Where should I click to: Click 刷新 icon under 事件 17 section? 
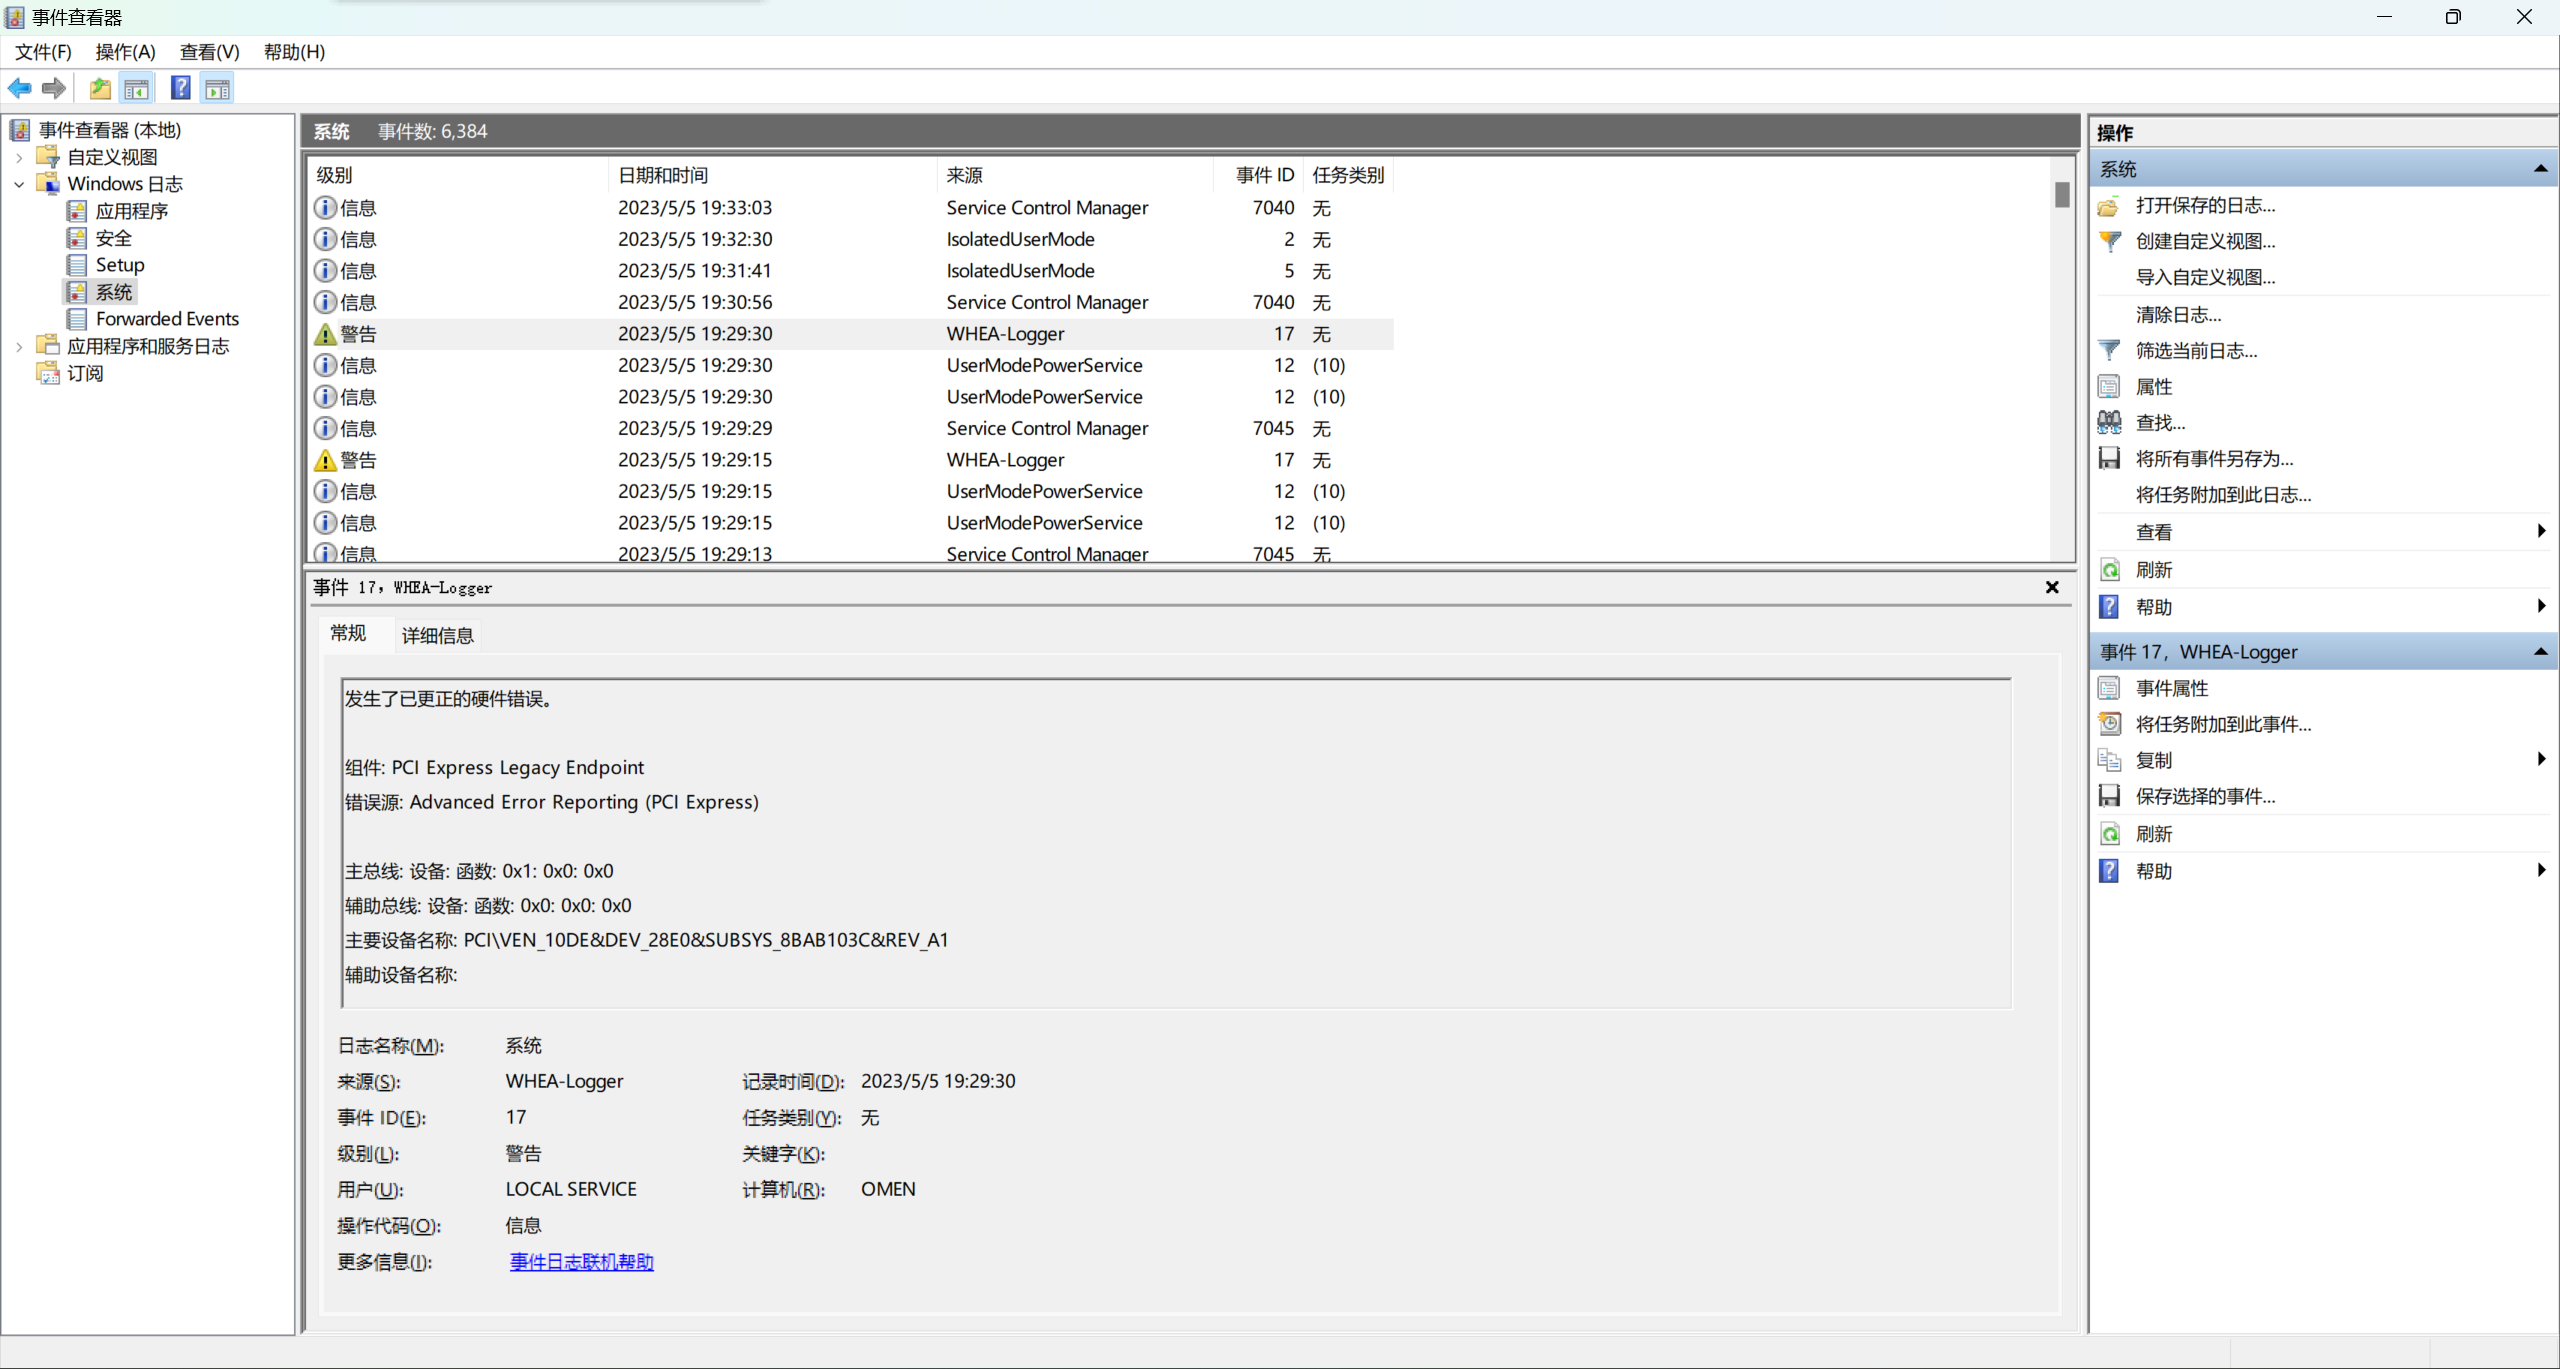tap(2109, 834)
